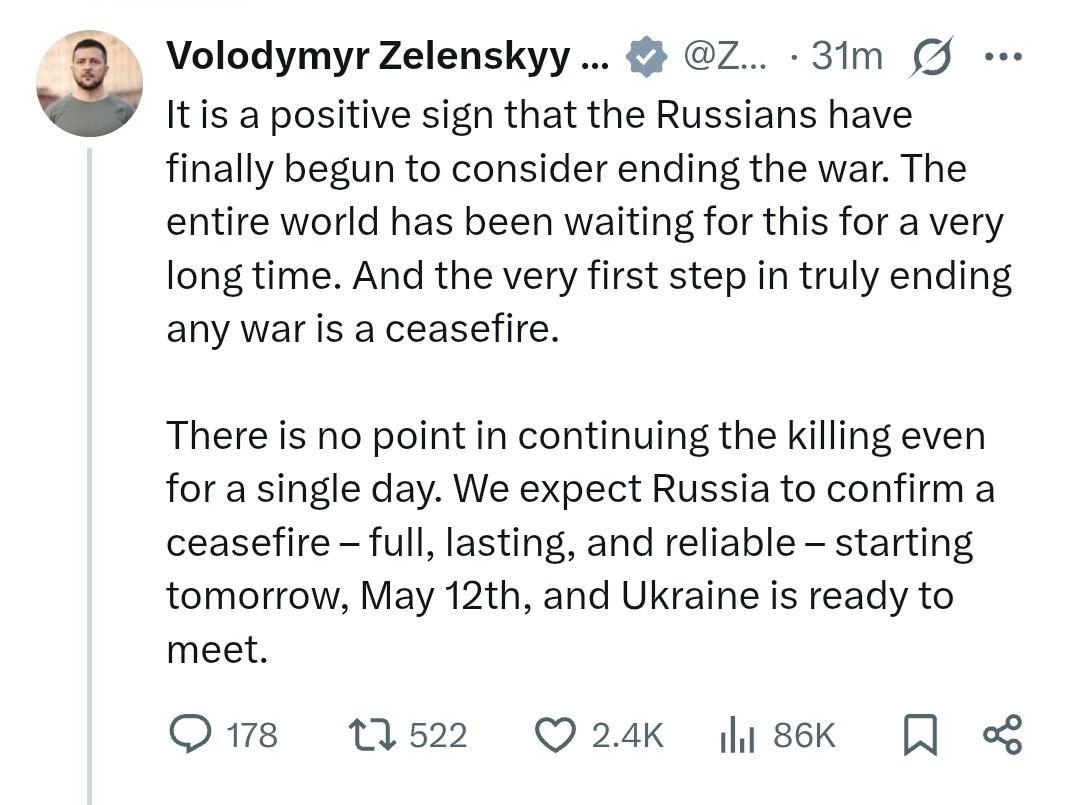Open tweet via the 31m timestamp
Image resolution: width=1068 pixels, height=805 pixels.
point(846,57)
